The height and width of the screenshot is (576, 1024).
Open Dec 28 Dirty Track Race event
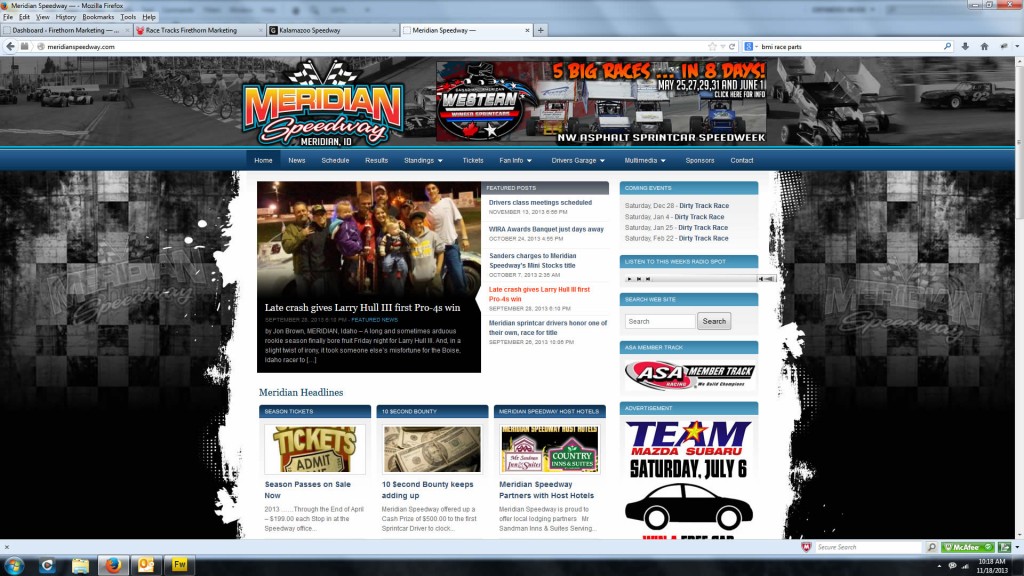point(703,206)
